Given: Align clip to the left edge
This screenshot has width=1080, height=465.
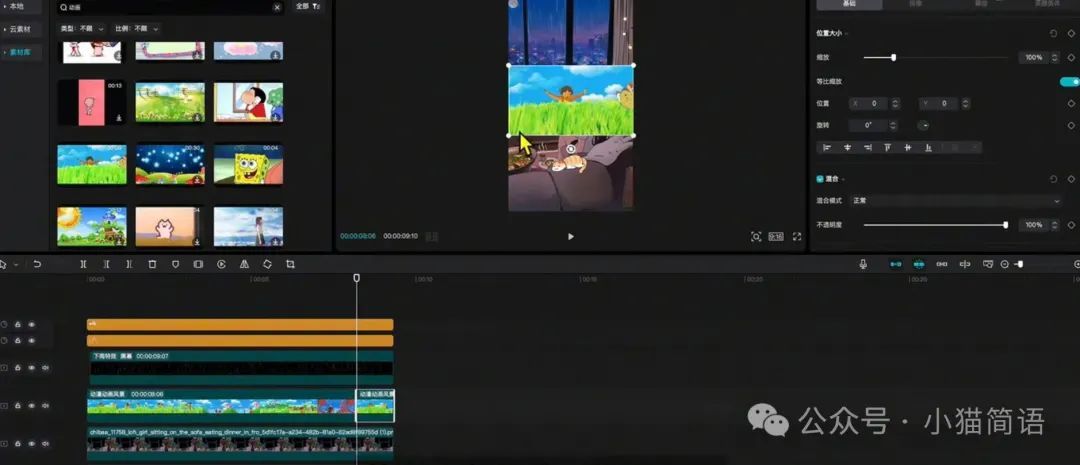Looking at the screenshot, I should pyautogui.click(x=827, y=147).
